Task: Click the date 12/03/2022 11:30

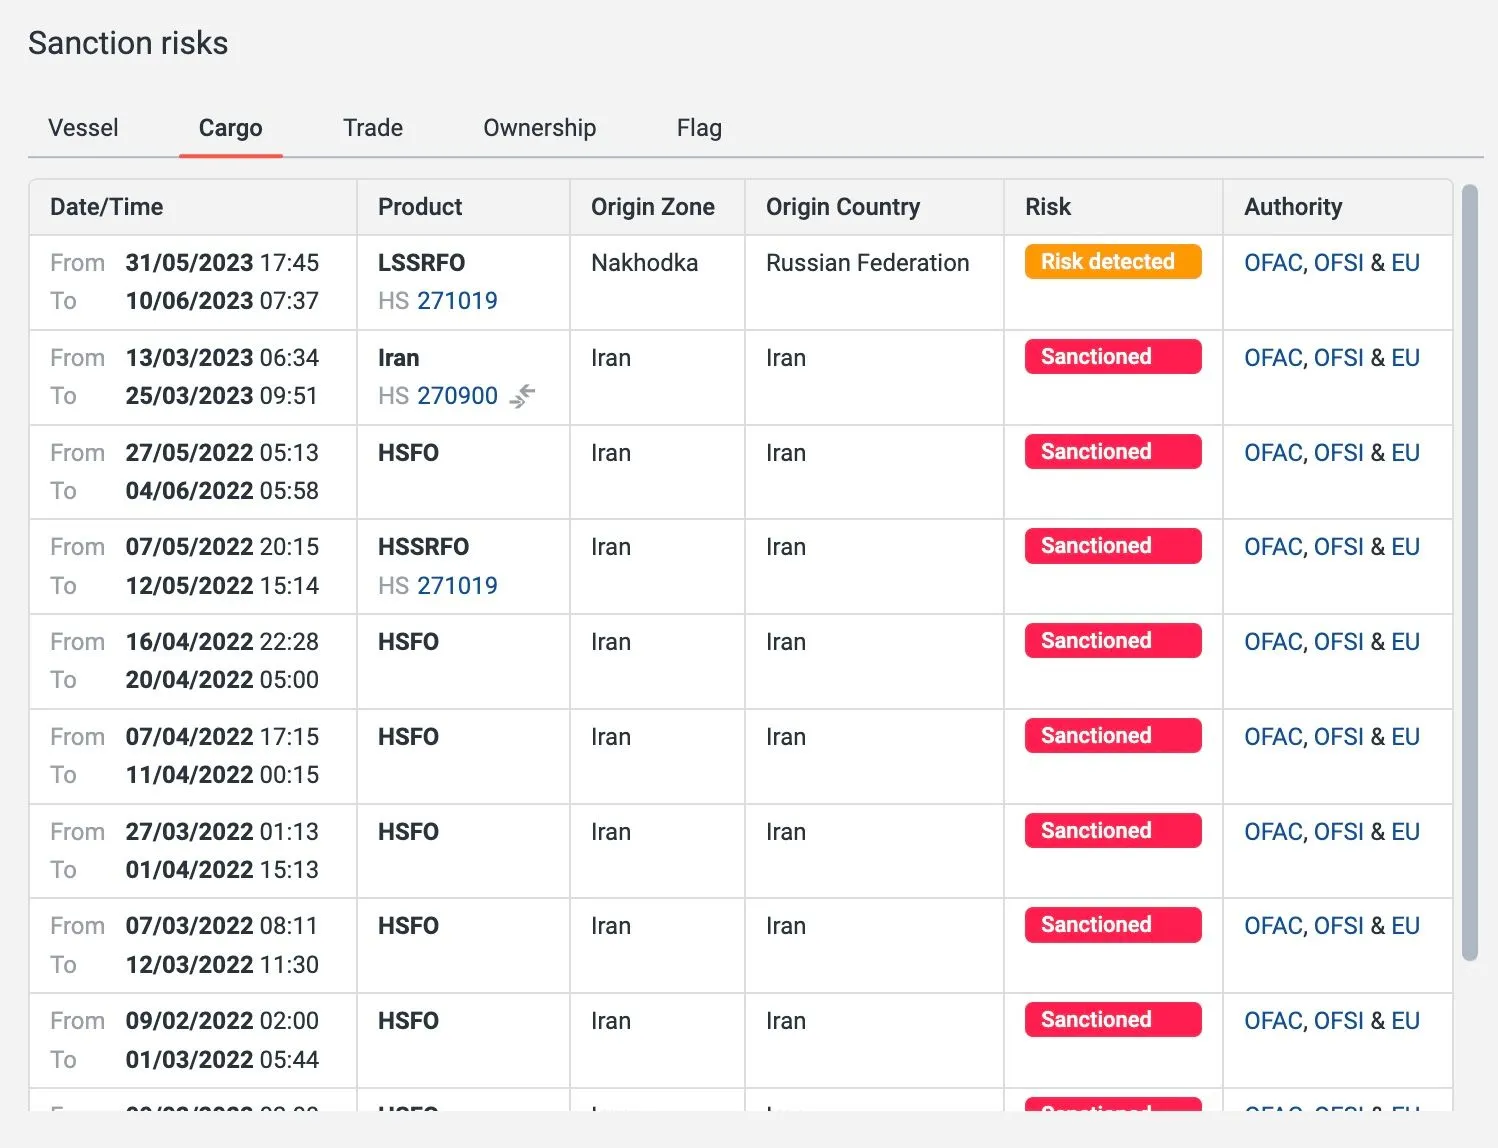Action: pos(222,965)
